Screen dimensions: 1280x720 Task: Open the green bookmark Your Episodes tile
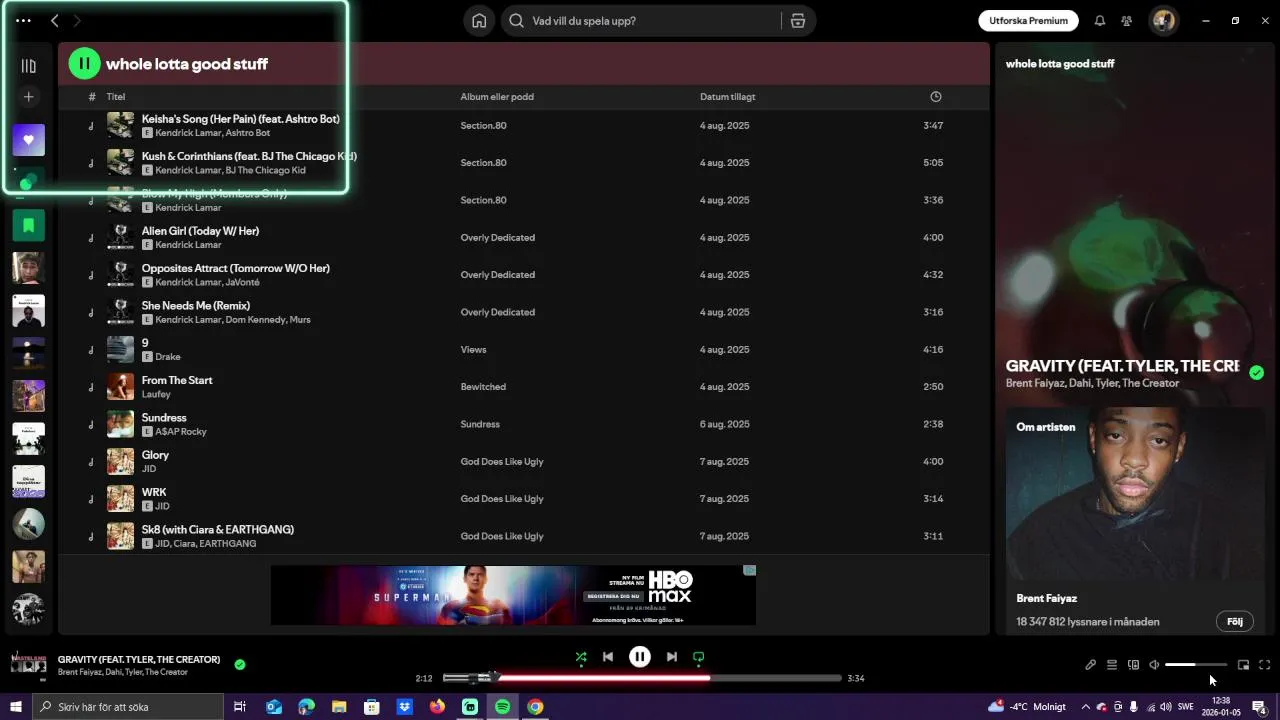point(28,226)
